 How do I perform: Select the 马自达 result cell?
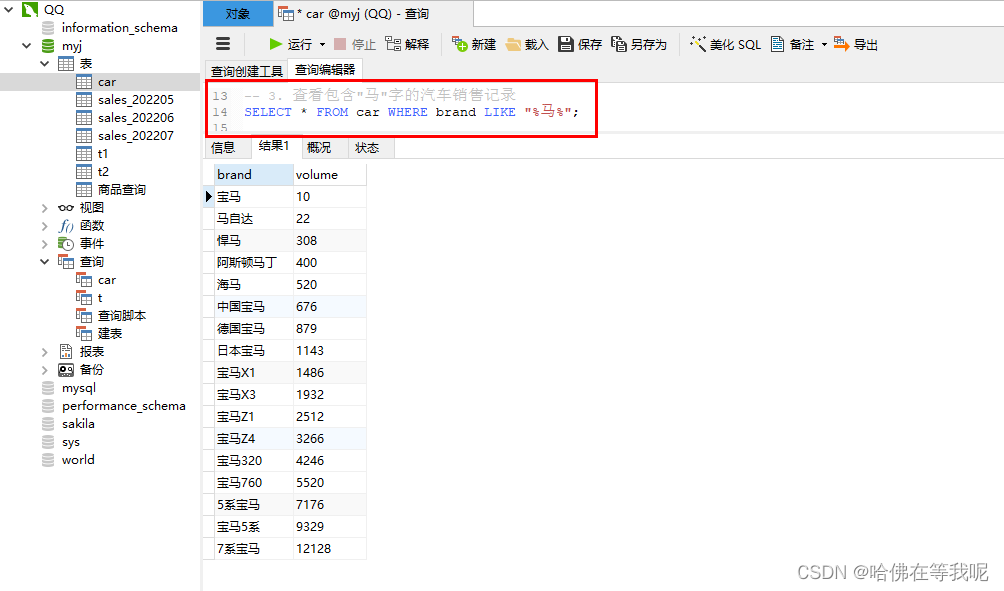[x=254, y=218]
